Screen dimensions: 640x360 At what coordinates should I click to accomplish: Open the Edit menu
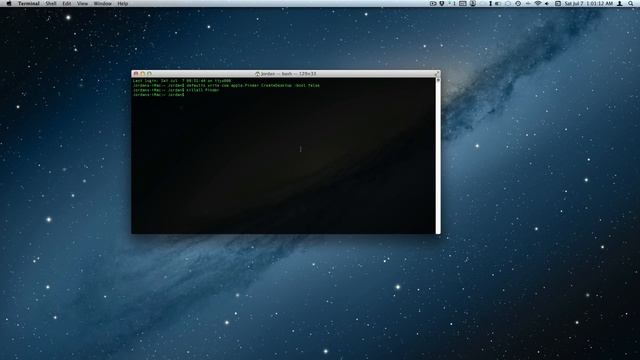[x=67, y=3]
